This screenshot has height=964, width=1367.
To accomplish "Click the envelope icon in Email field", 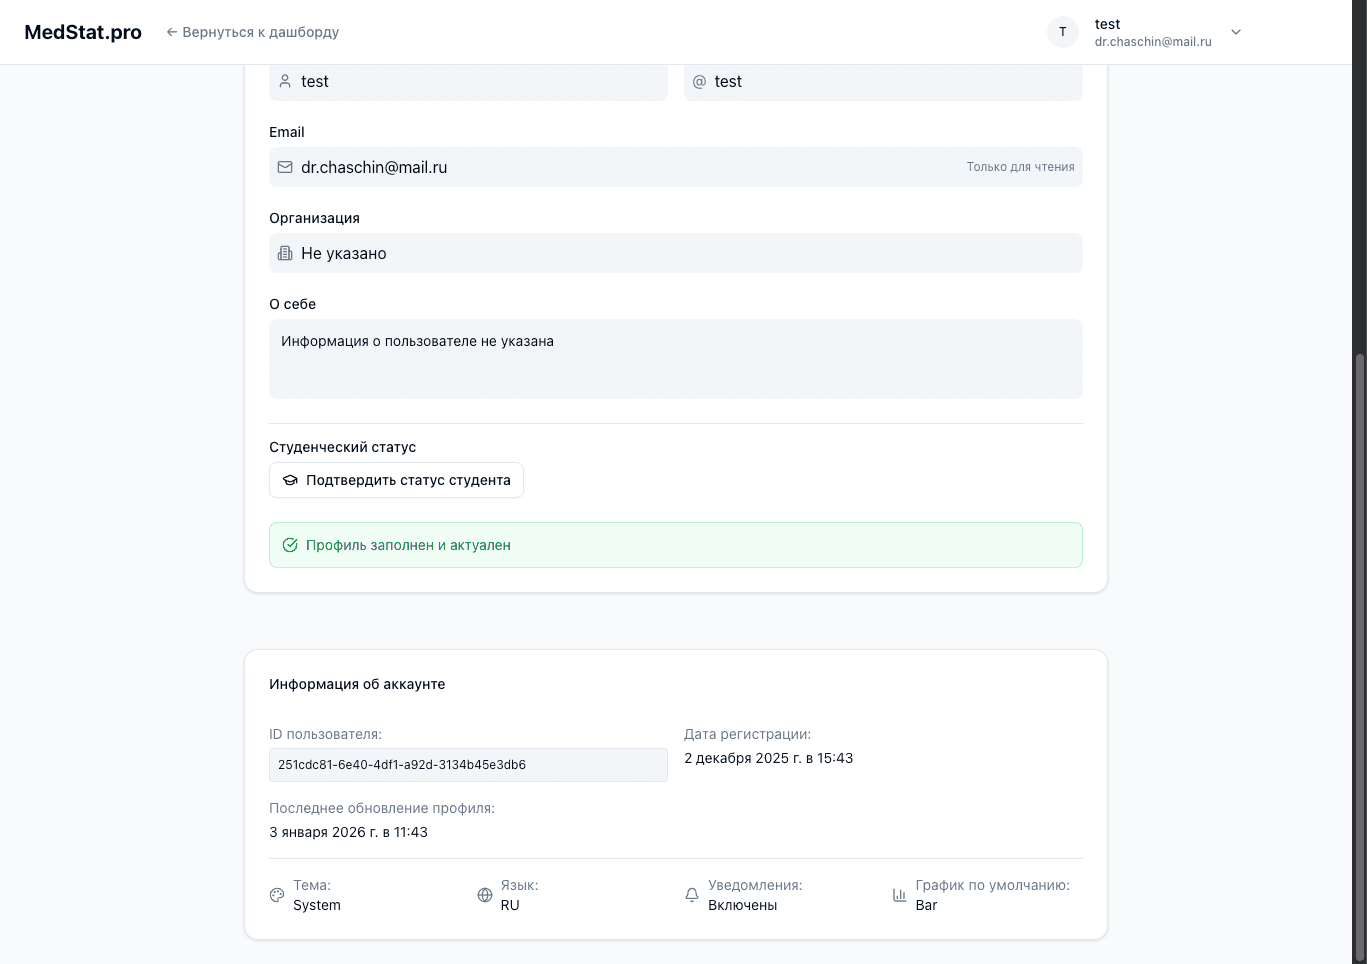I will click(x=285, y=167).
